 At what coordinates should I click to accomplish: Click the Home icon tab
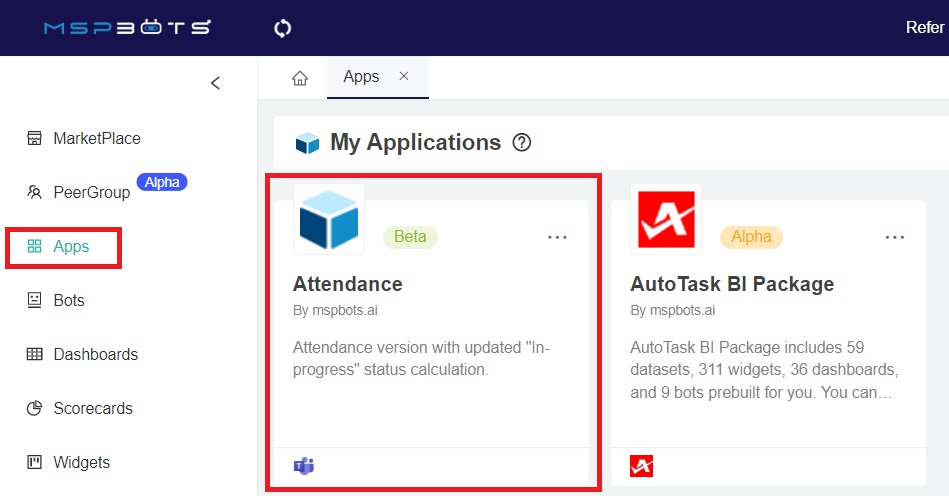click(300, 78)
